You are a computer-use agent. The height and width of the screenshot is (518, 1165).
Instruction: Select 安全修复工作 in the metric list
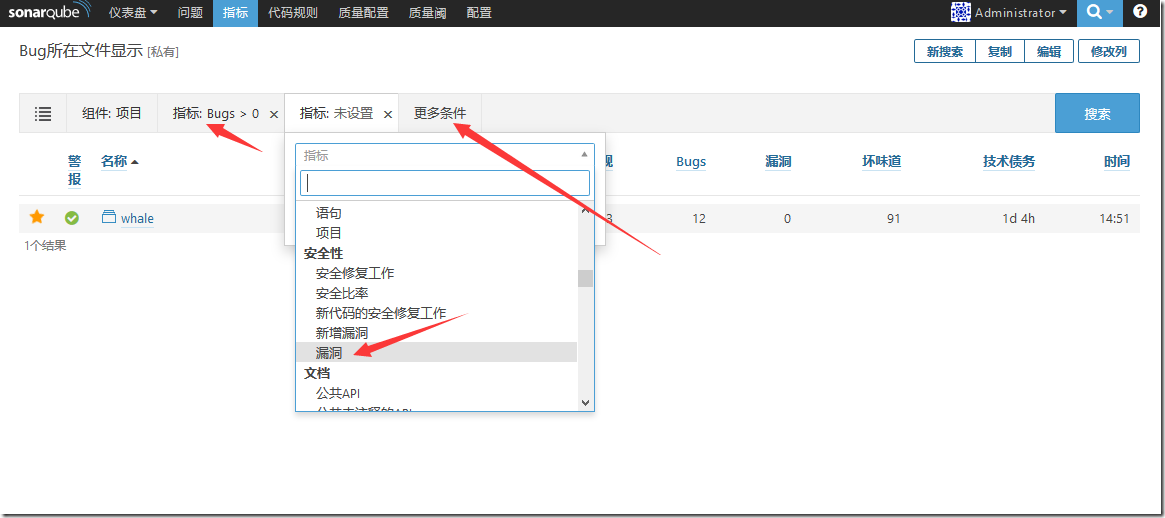(437, 273)
